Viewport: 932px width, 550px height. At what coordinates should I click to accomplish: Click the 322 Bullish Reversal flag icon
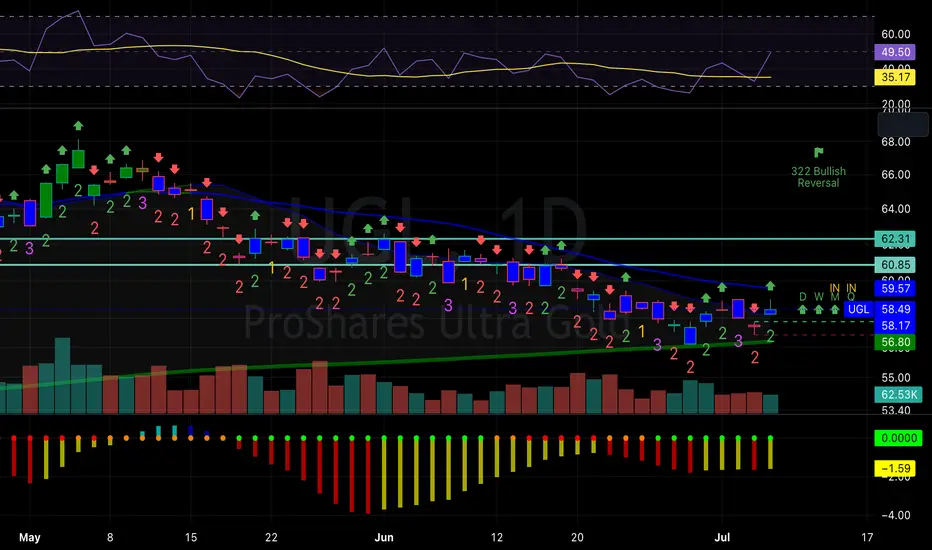[818, 153]
